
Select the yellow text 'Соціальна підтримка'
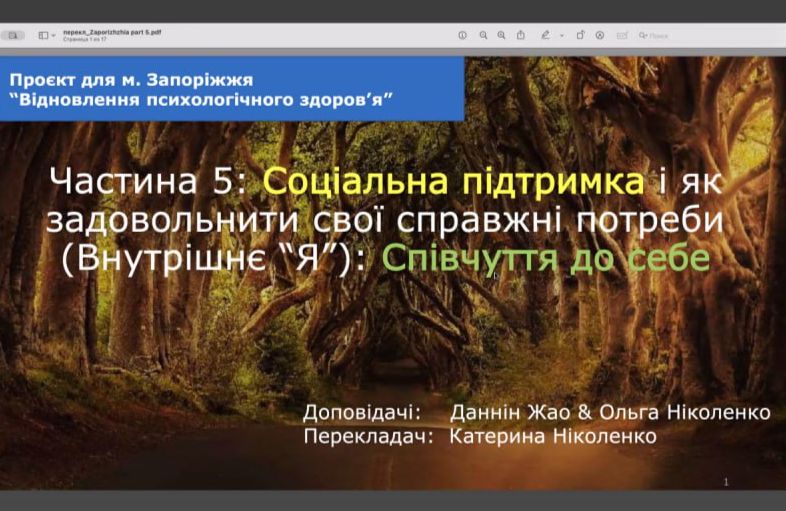(x=453, y=181)
